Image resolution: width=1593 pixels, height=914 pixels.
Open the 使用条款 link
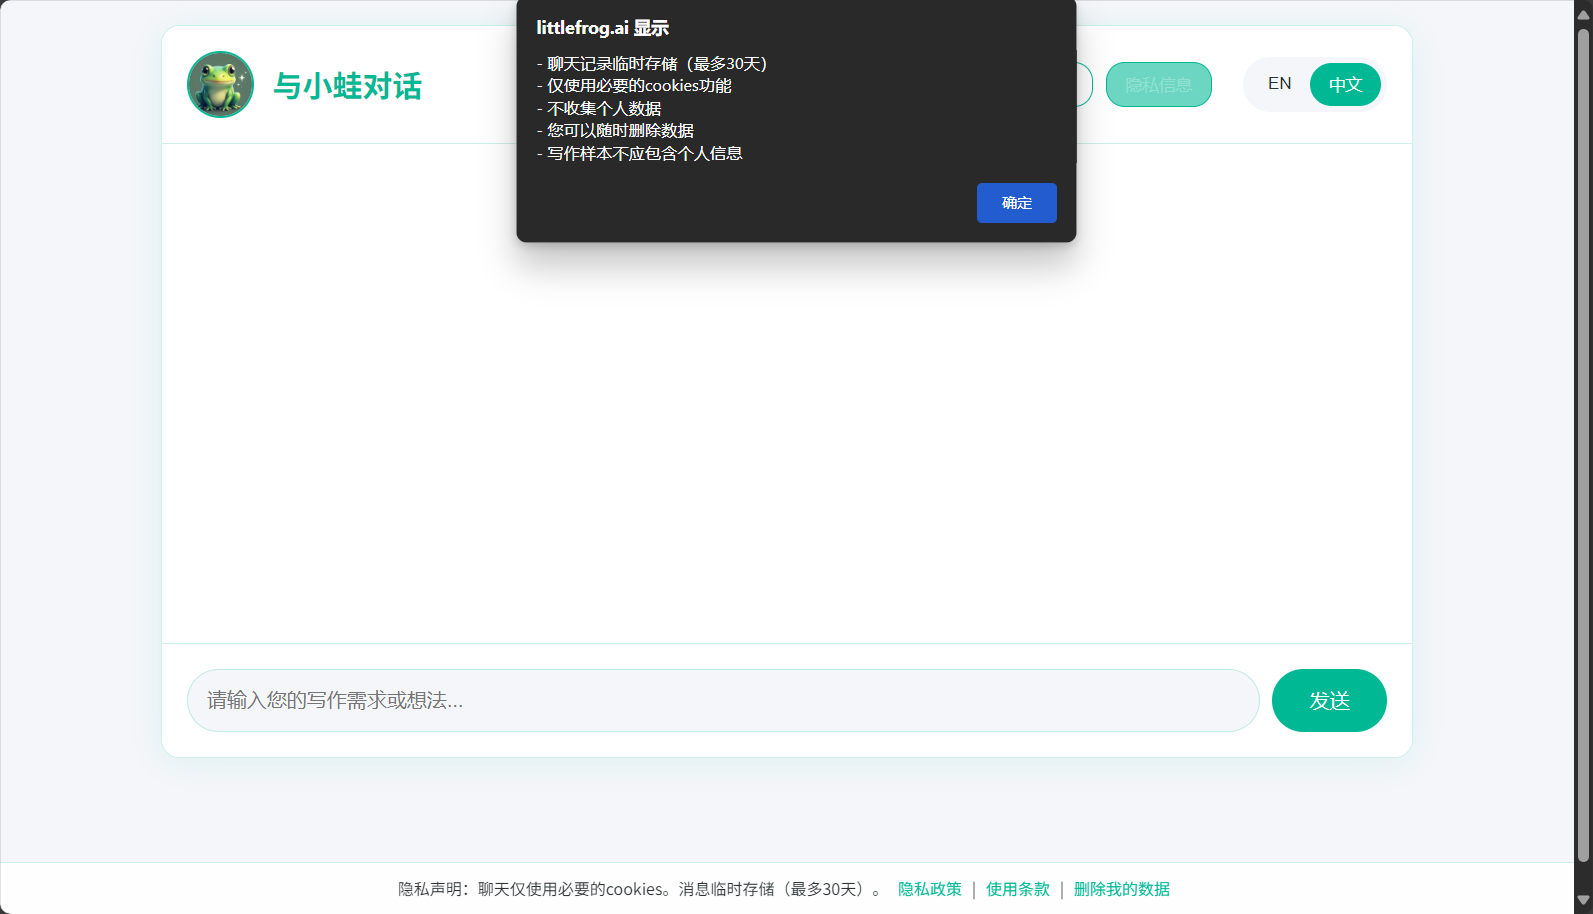pos(1017,889)
